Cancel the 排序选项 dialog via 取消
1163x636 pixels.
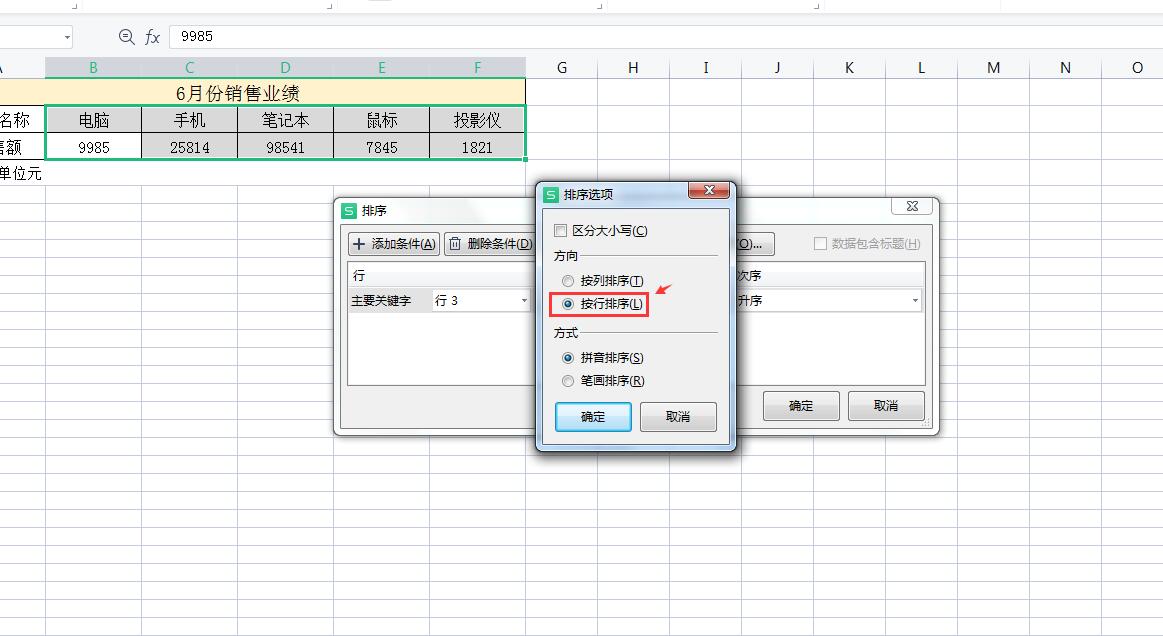[x=678, y=417]
